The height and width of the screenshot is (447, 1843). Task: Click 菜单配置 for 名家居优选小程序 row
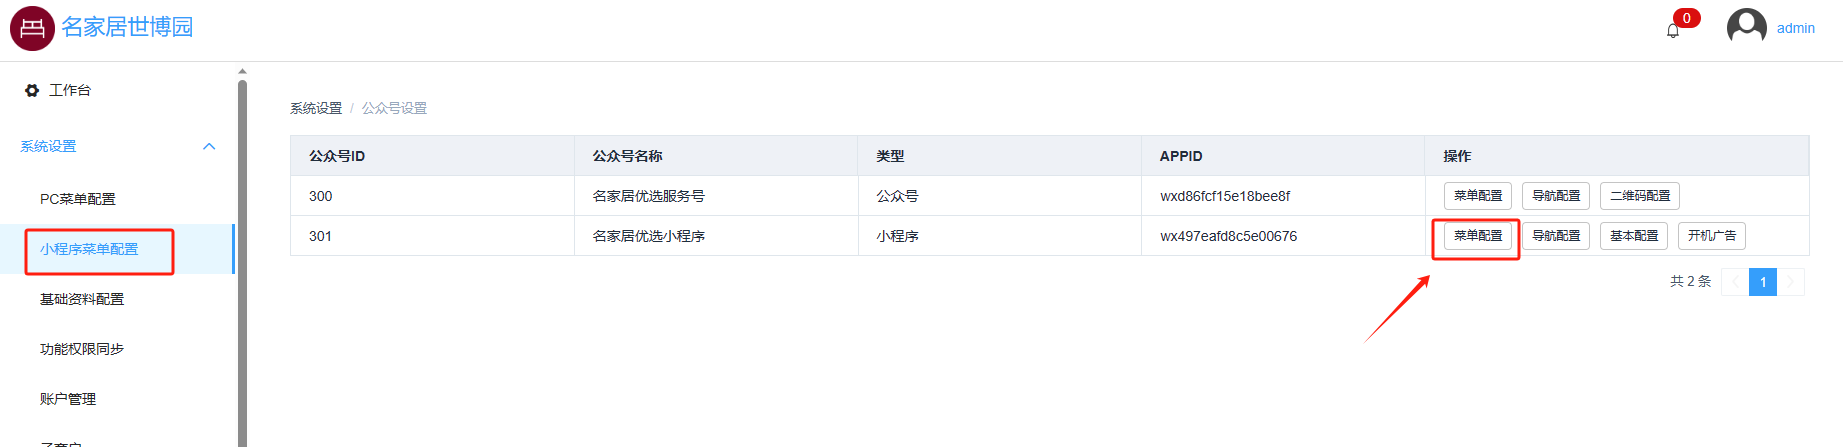pyautogui.click(x=1478, y=236)
